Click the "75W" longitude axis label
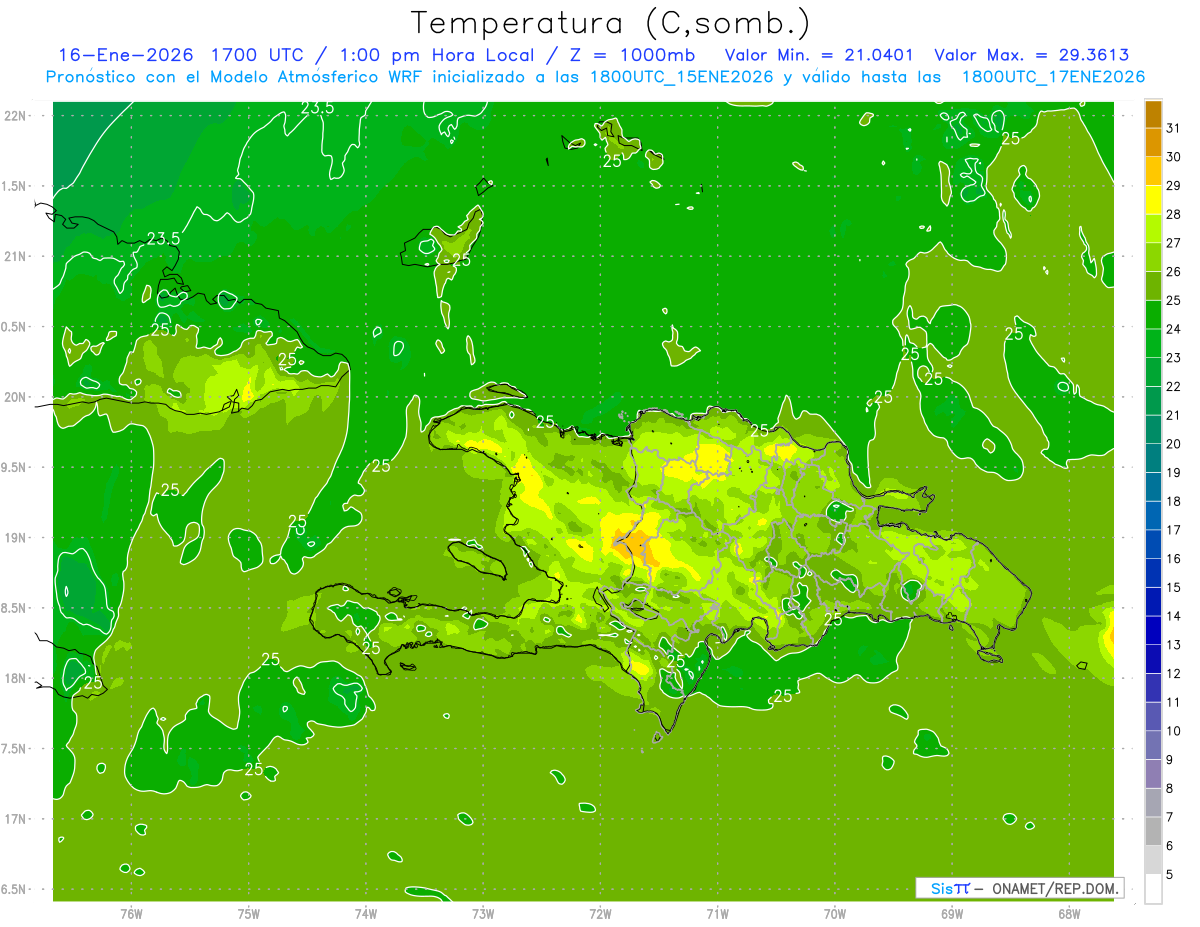1200x927 pixels. coord(248,914)
